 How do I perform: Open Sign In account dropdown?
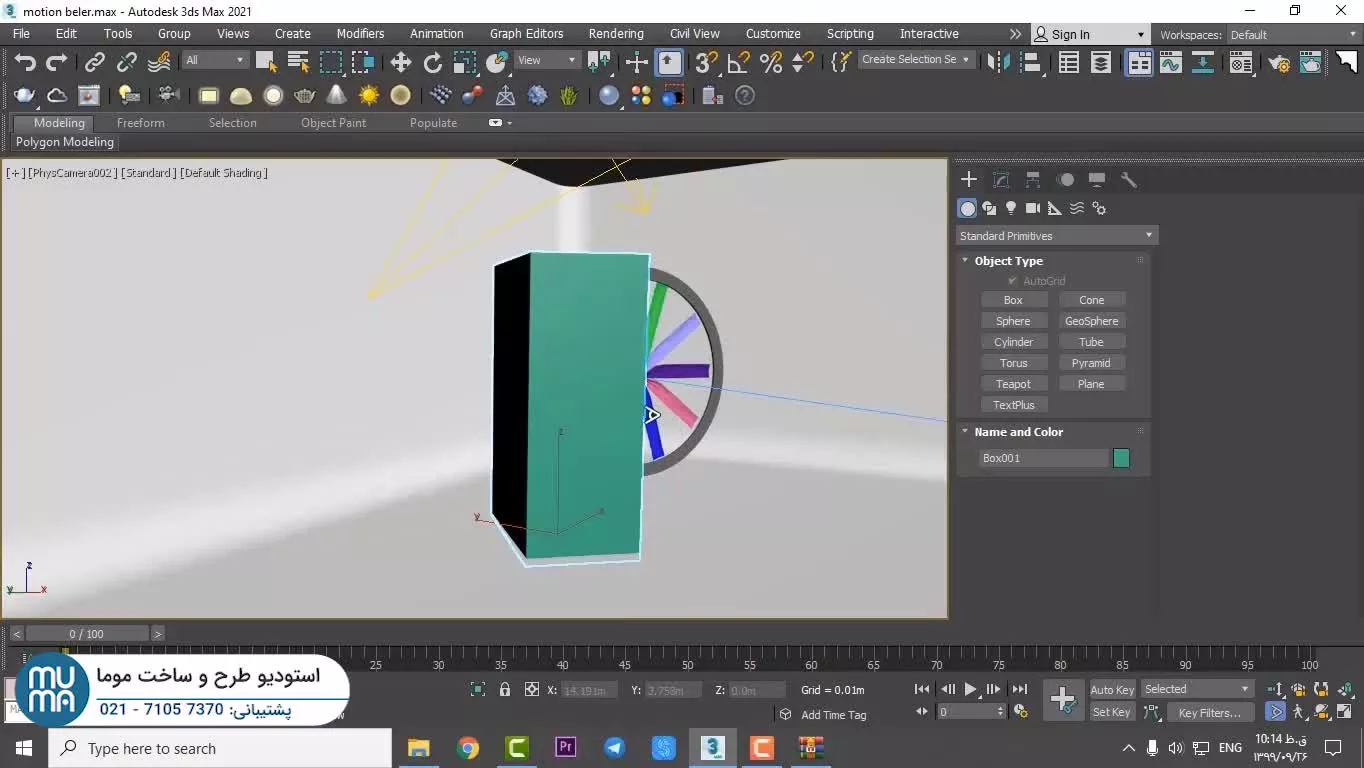coord(1090,35)
